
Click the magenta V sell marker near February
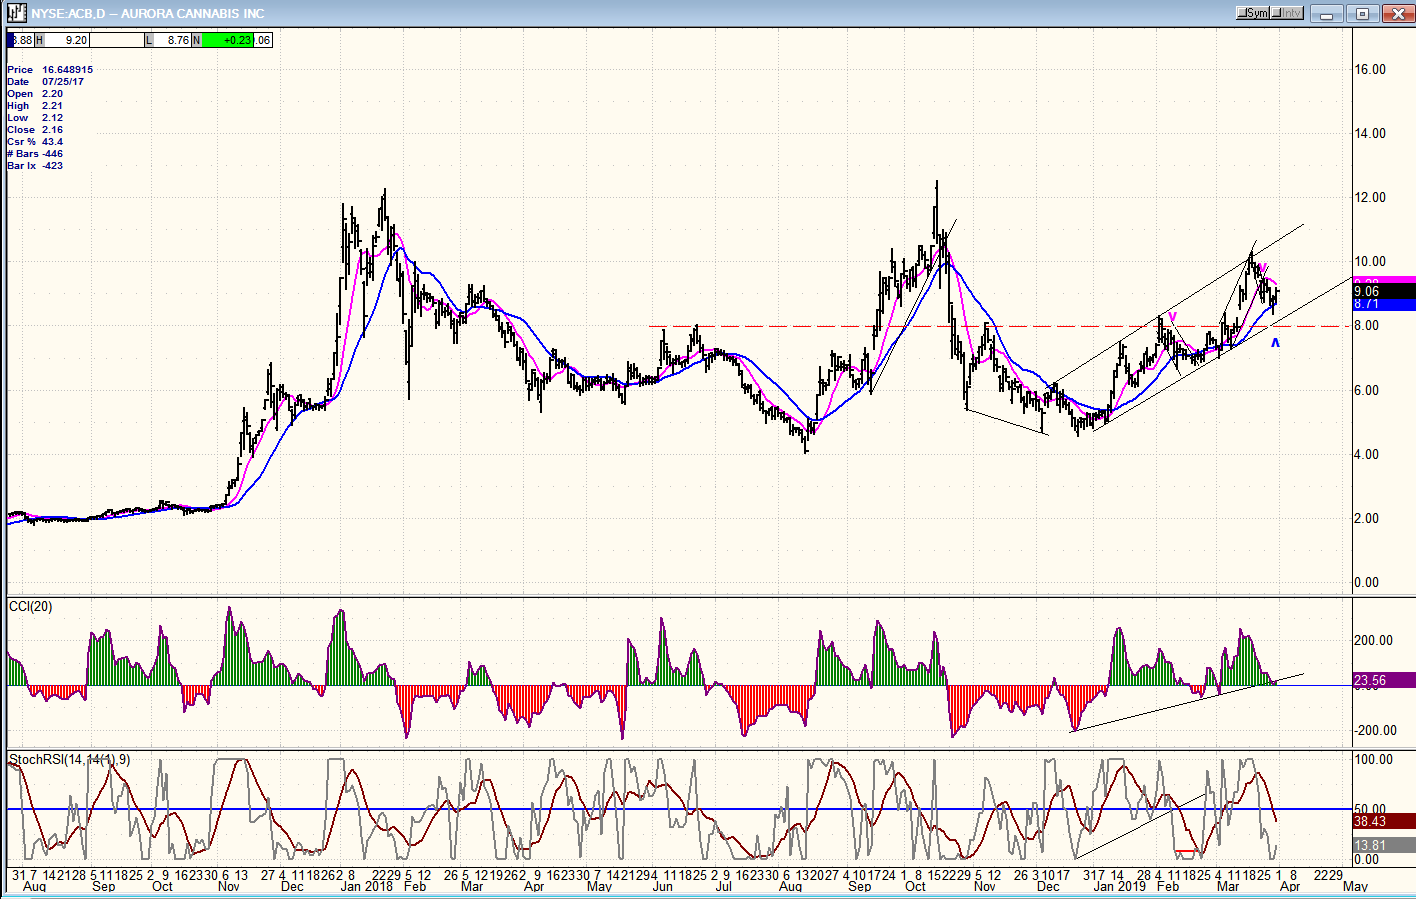pyautogui.click(x=1172, y=317)
